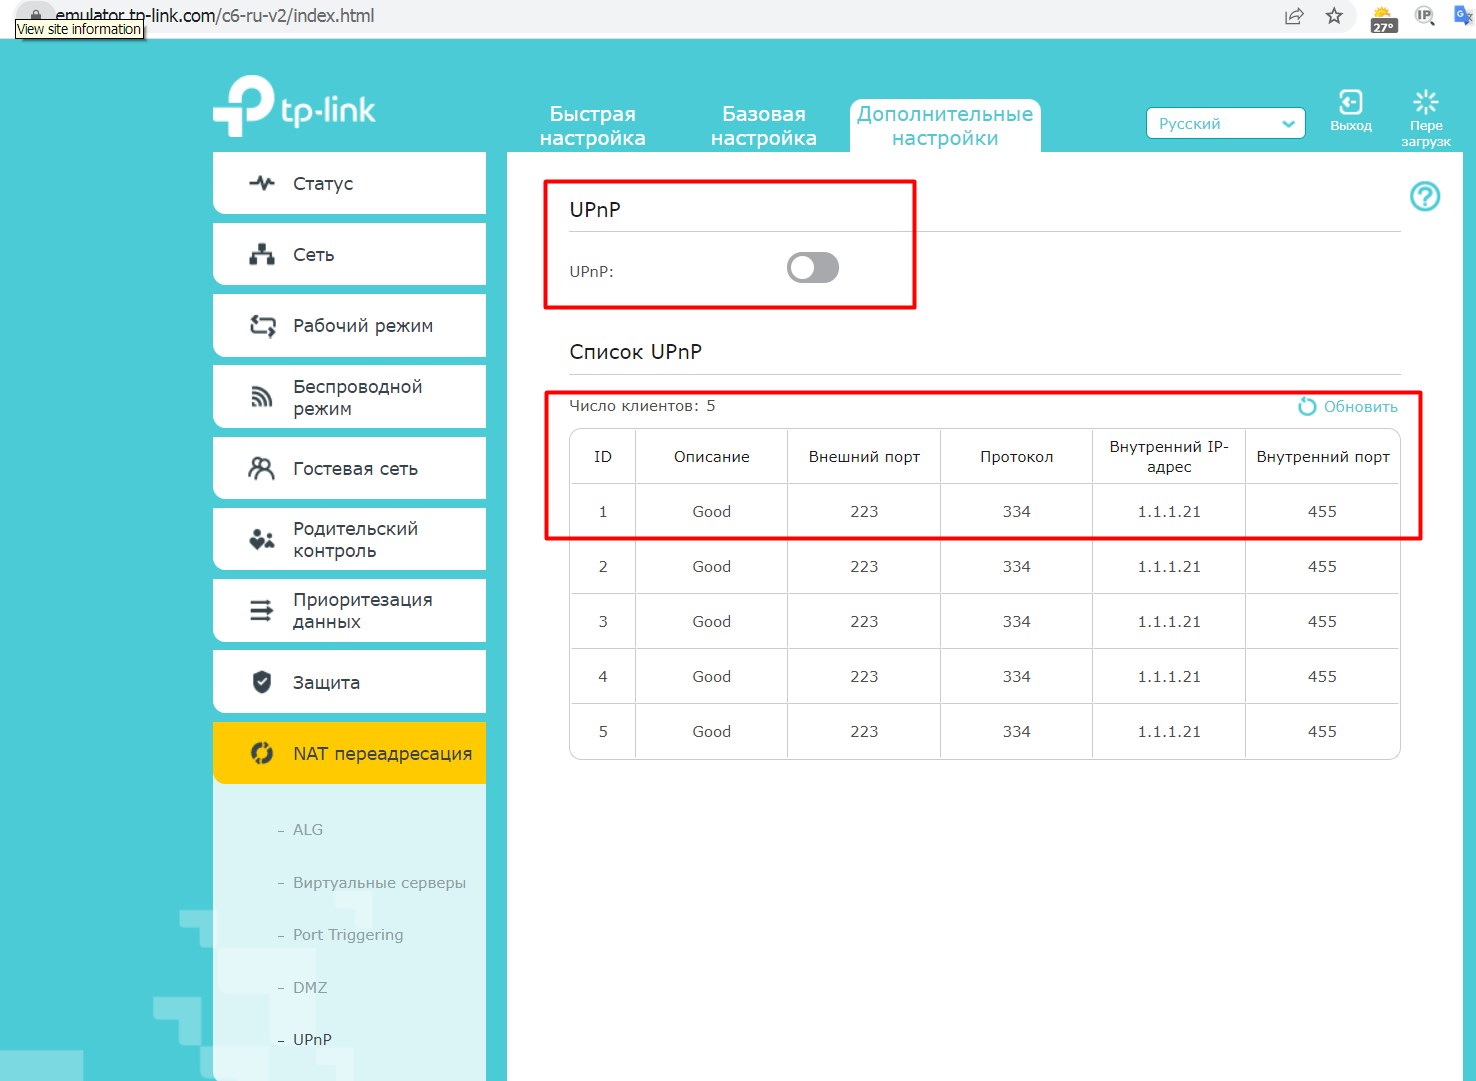1476x1081 pixels.
Task: Open the Статус menu item
Action: coord(349,183)
